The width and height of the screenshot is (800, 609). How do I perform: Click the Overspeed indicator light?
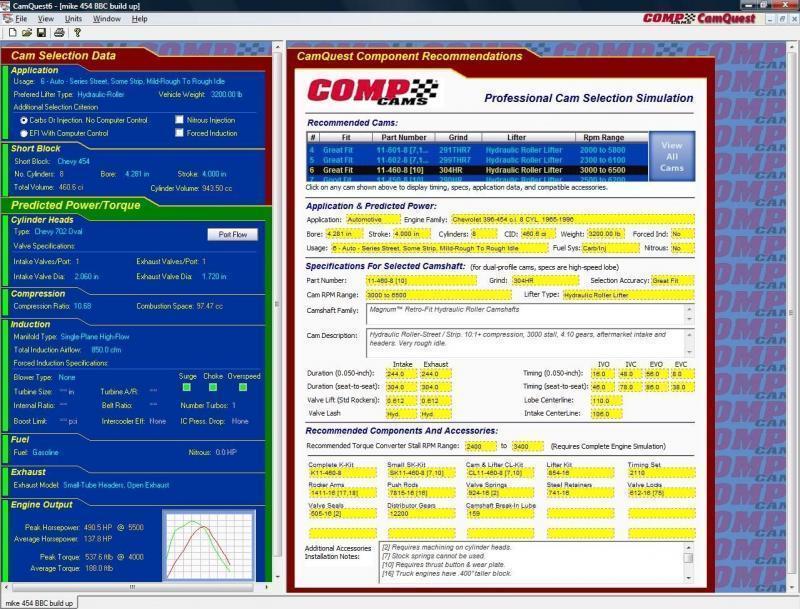243,387
